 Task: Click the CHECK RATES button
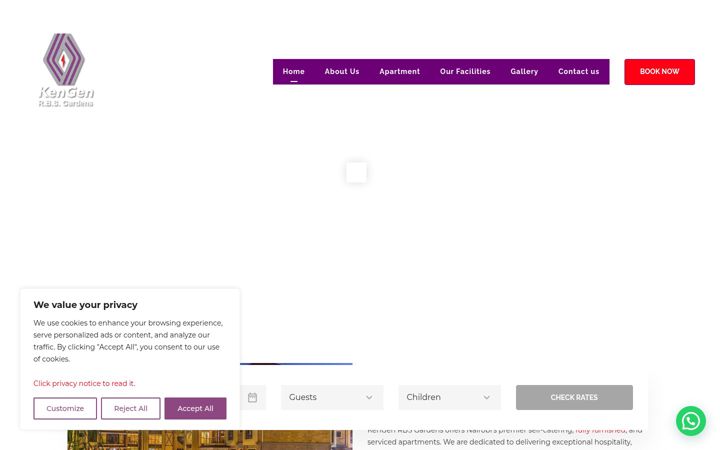coord(574,397)
